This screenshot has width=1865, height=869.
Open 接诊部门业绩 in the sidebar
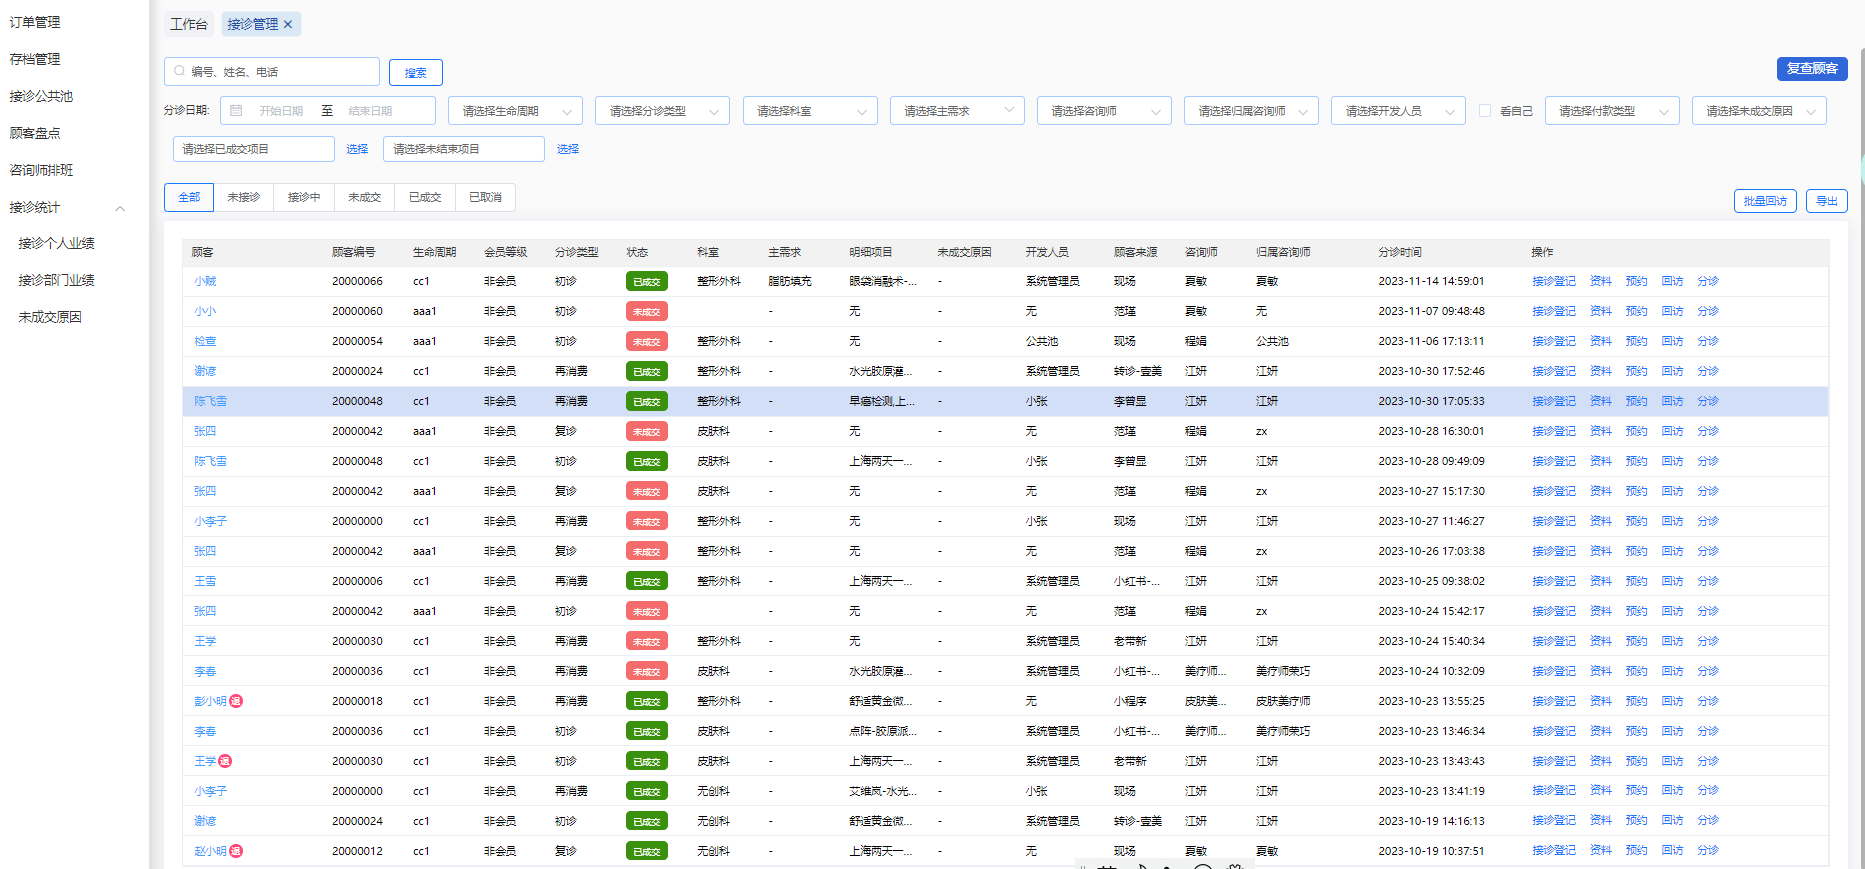pos(56,280)
